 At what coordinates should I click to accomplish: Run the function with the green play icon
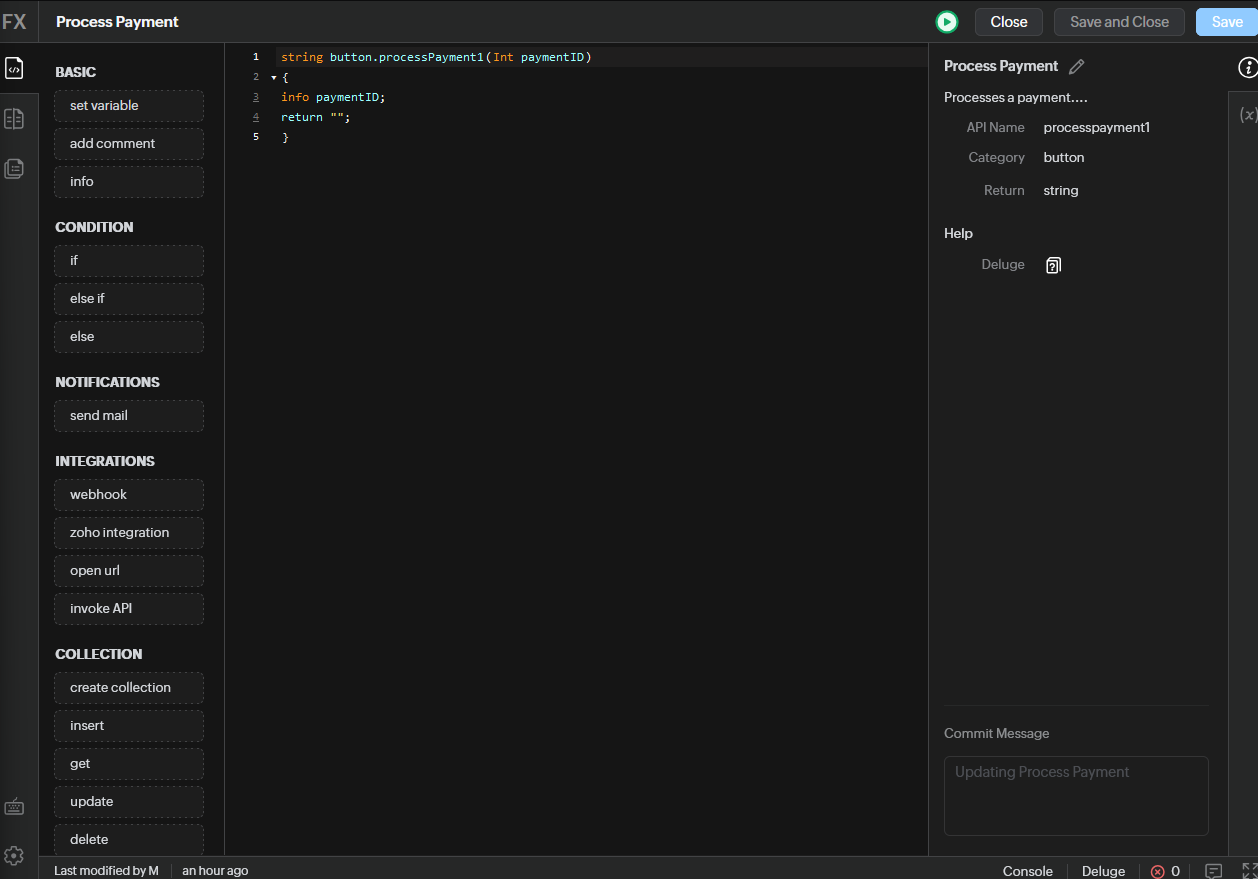(x=946, y=22)
